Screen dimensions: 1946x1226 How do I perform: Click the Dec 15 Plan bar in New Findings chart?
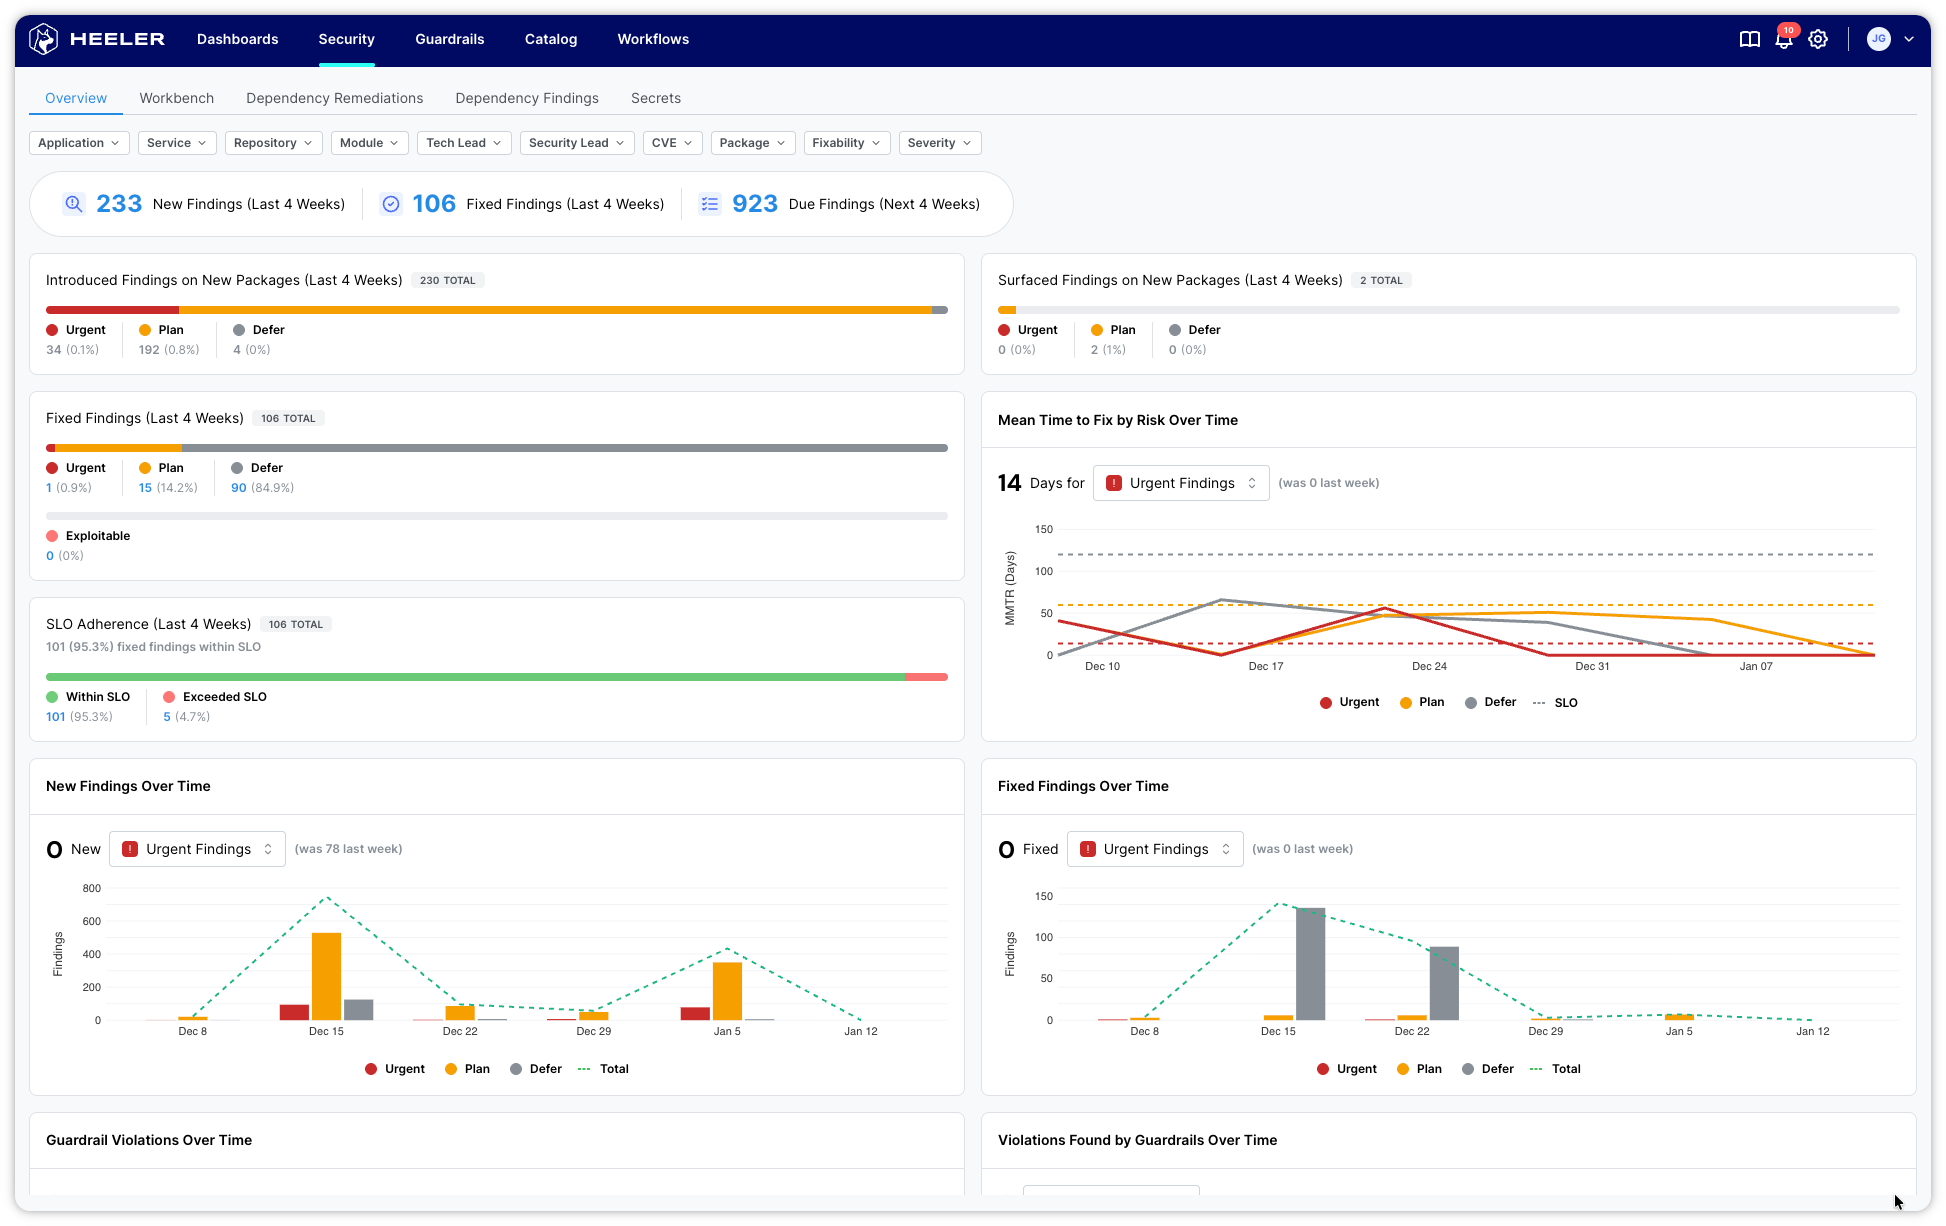click(x=326, y=976)
